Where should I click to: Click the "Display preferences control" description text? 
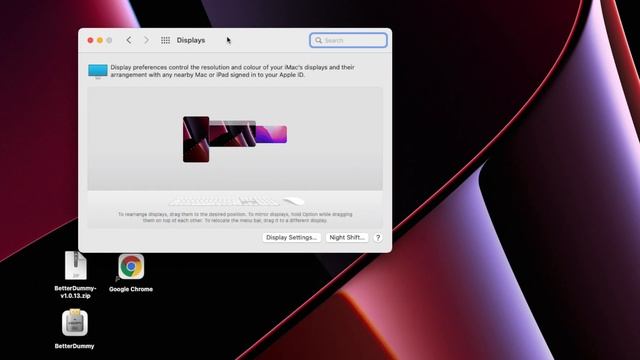point(233,71)
